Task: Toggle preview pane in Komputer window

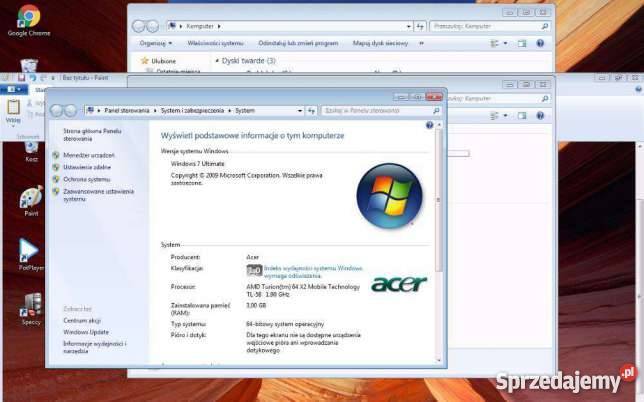Action: pyautogui.click(x=519, y=43)
